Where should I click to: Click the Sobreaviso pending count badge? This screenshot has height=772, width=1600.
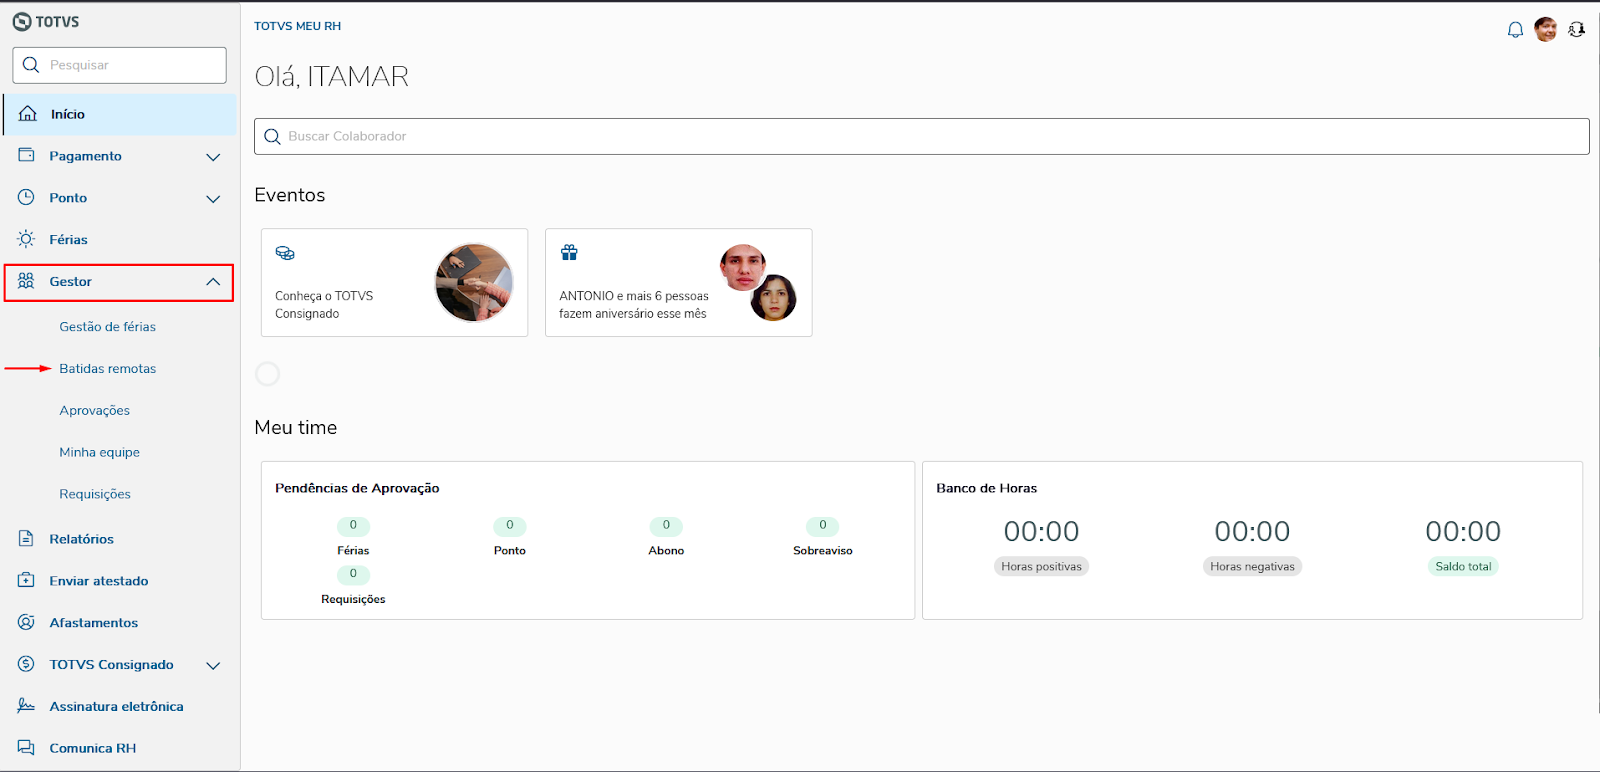tap(823, 525)
